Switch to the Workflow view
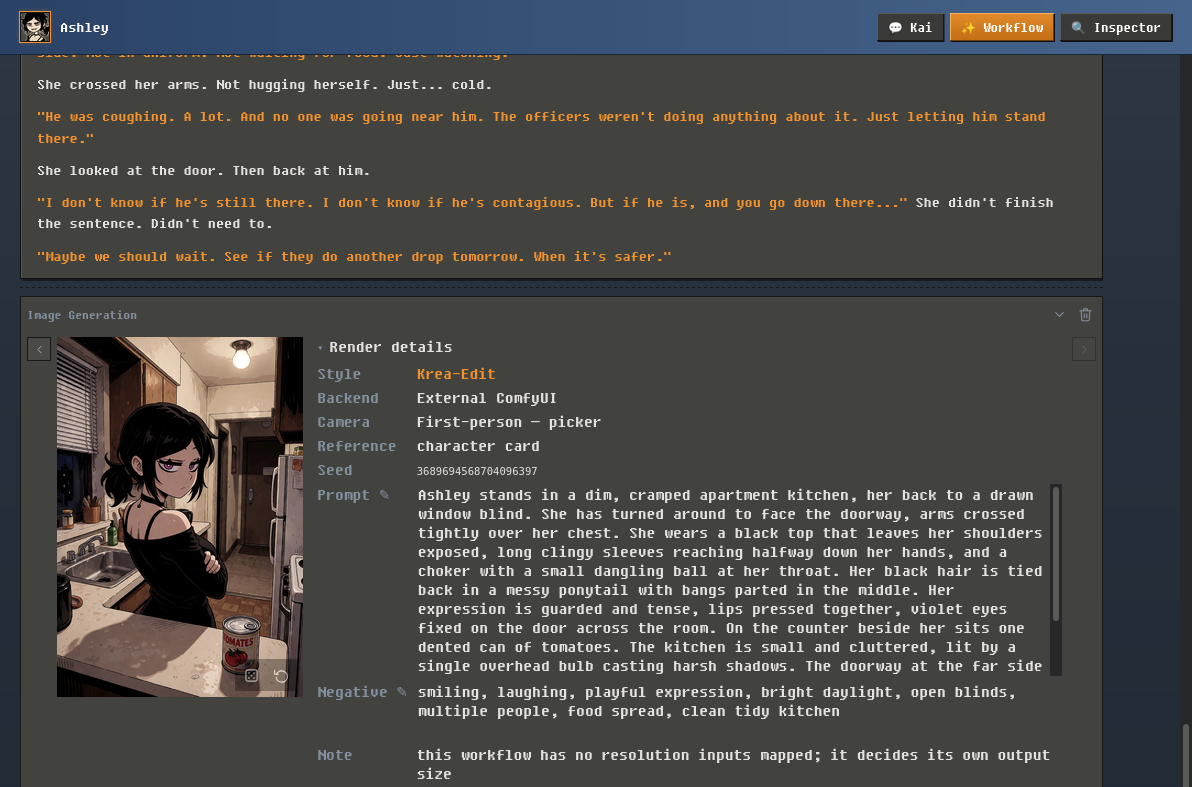1192x787 pixels. (1002, 27)
